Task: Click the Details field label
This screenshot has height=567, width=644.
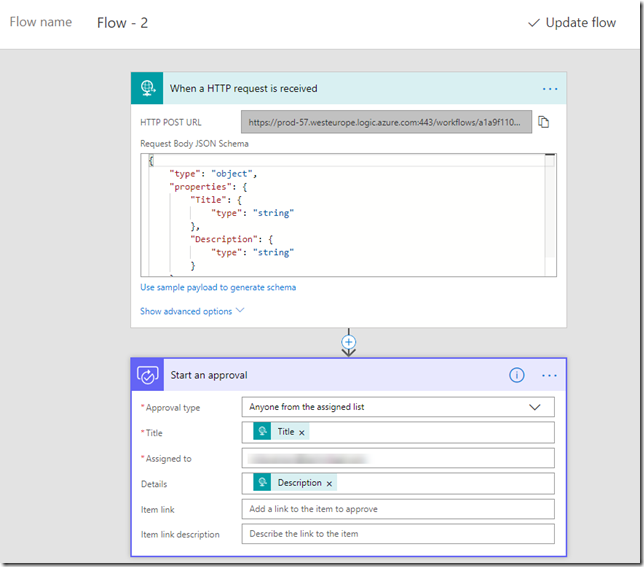Action: [x=154, y=484]
